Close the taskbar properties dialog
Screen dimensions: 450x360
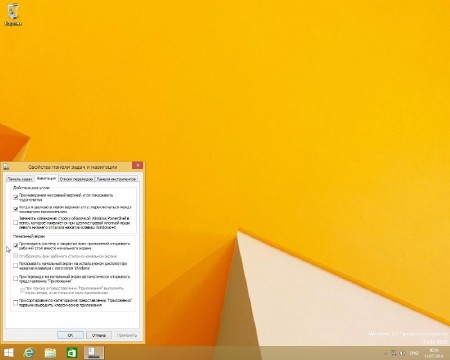(x=137, y=165)
